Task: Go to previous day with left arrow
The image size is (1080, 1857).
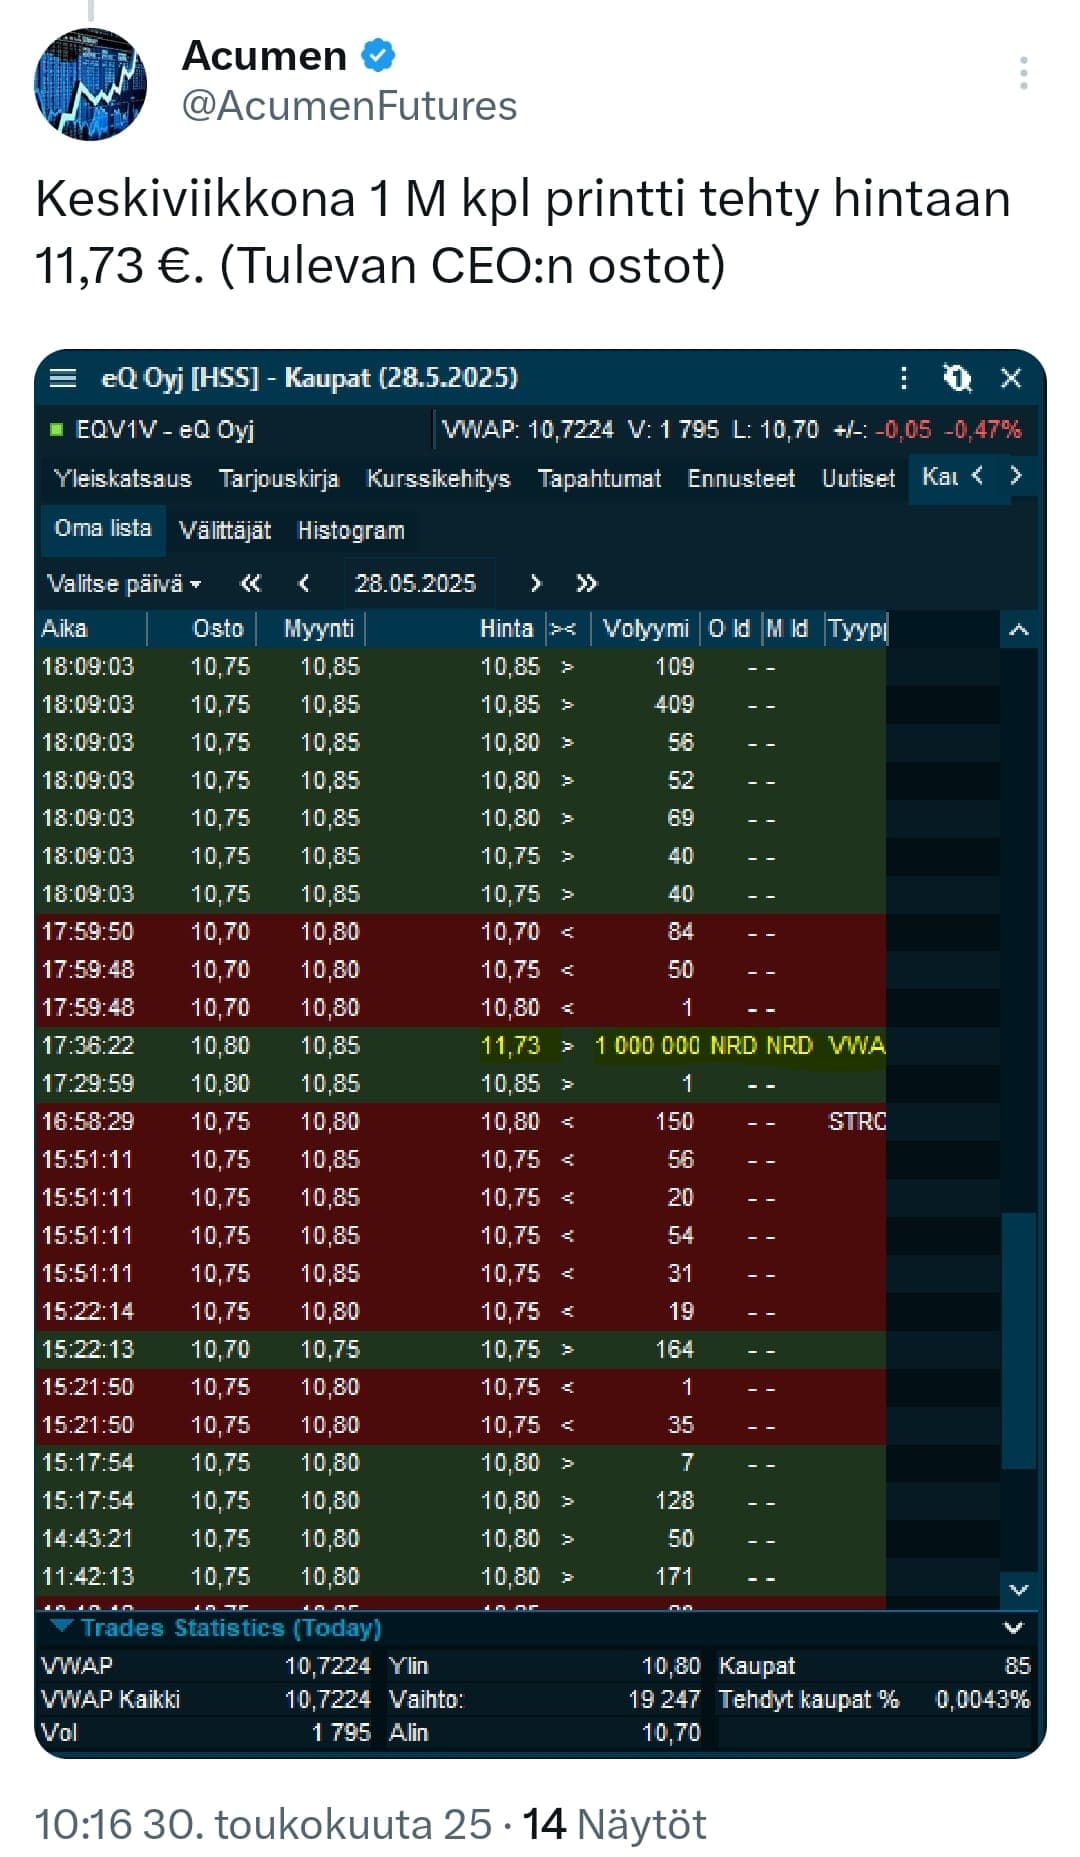Action: coord(304,583)
